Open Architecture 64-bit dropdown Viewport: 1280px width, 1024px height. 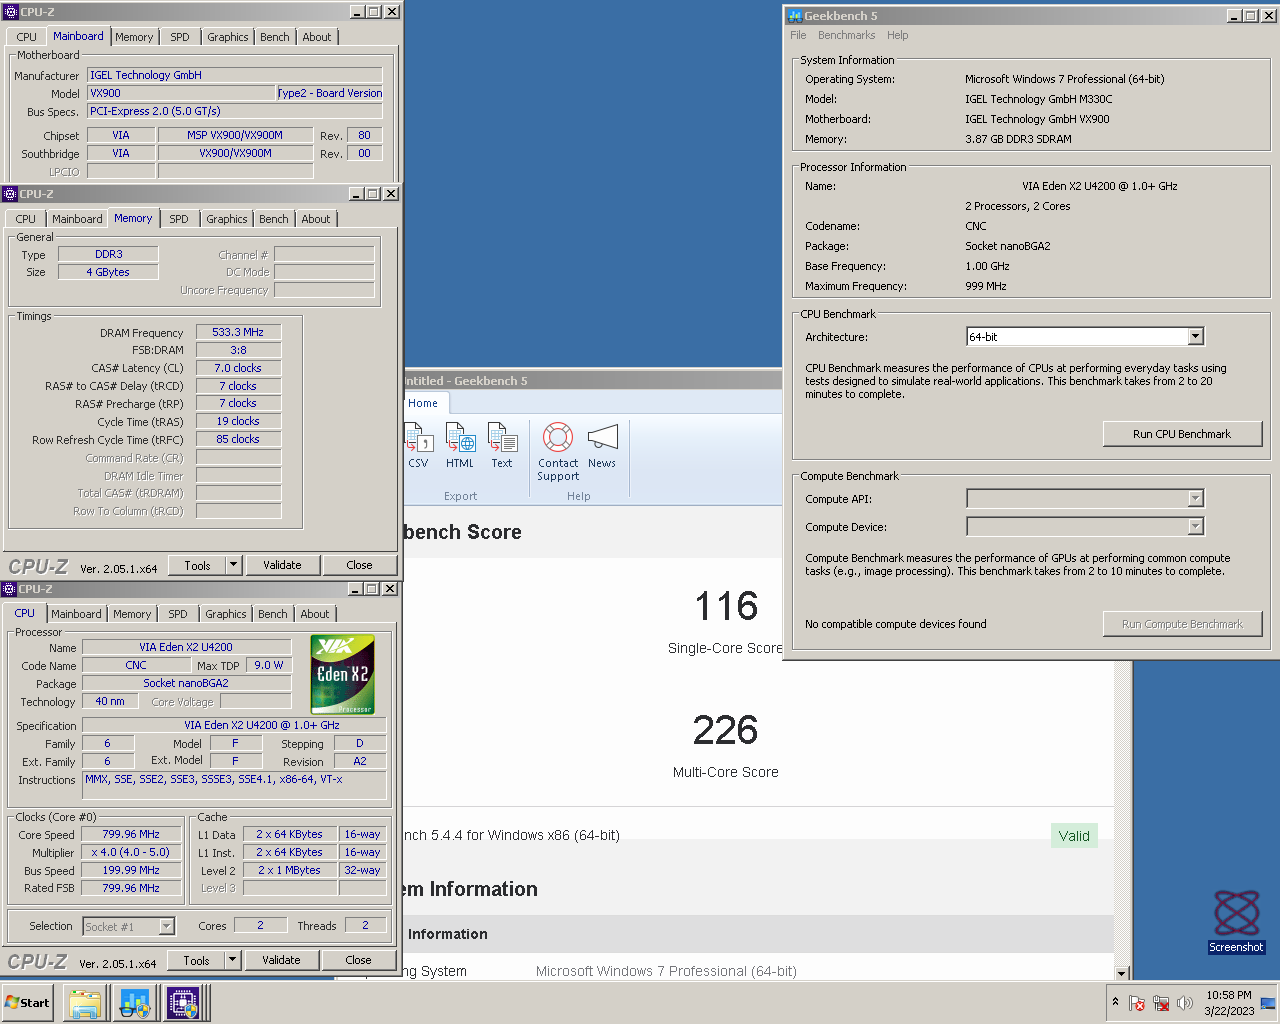coord(1195,337)
